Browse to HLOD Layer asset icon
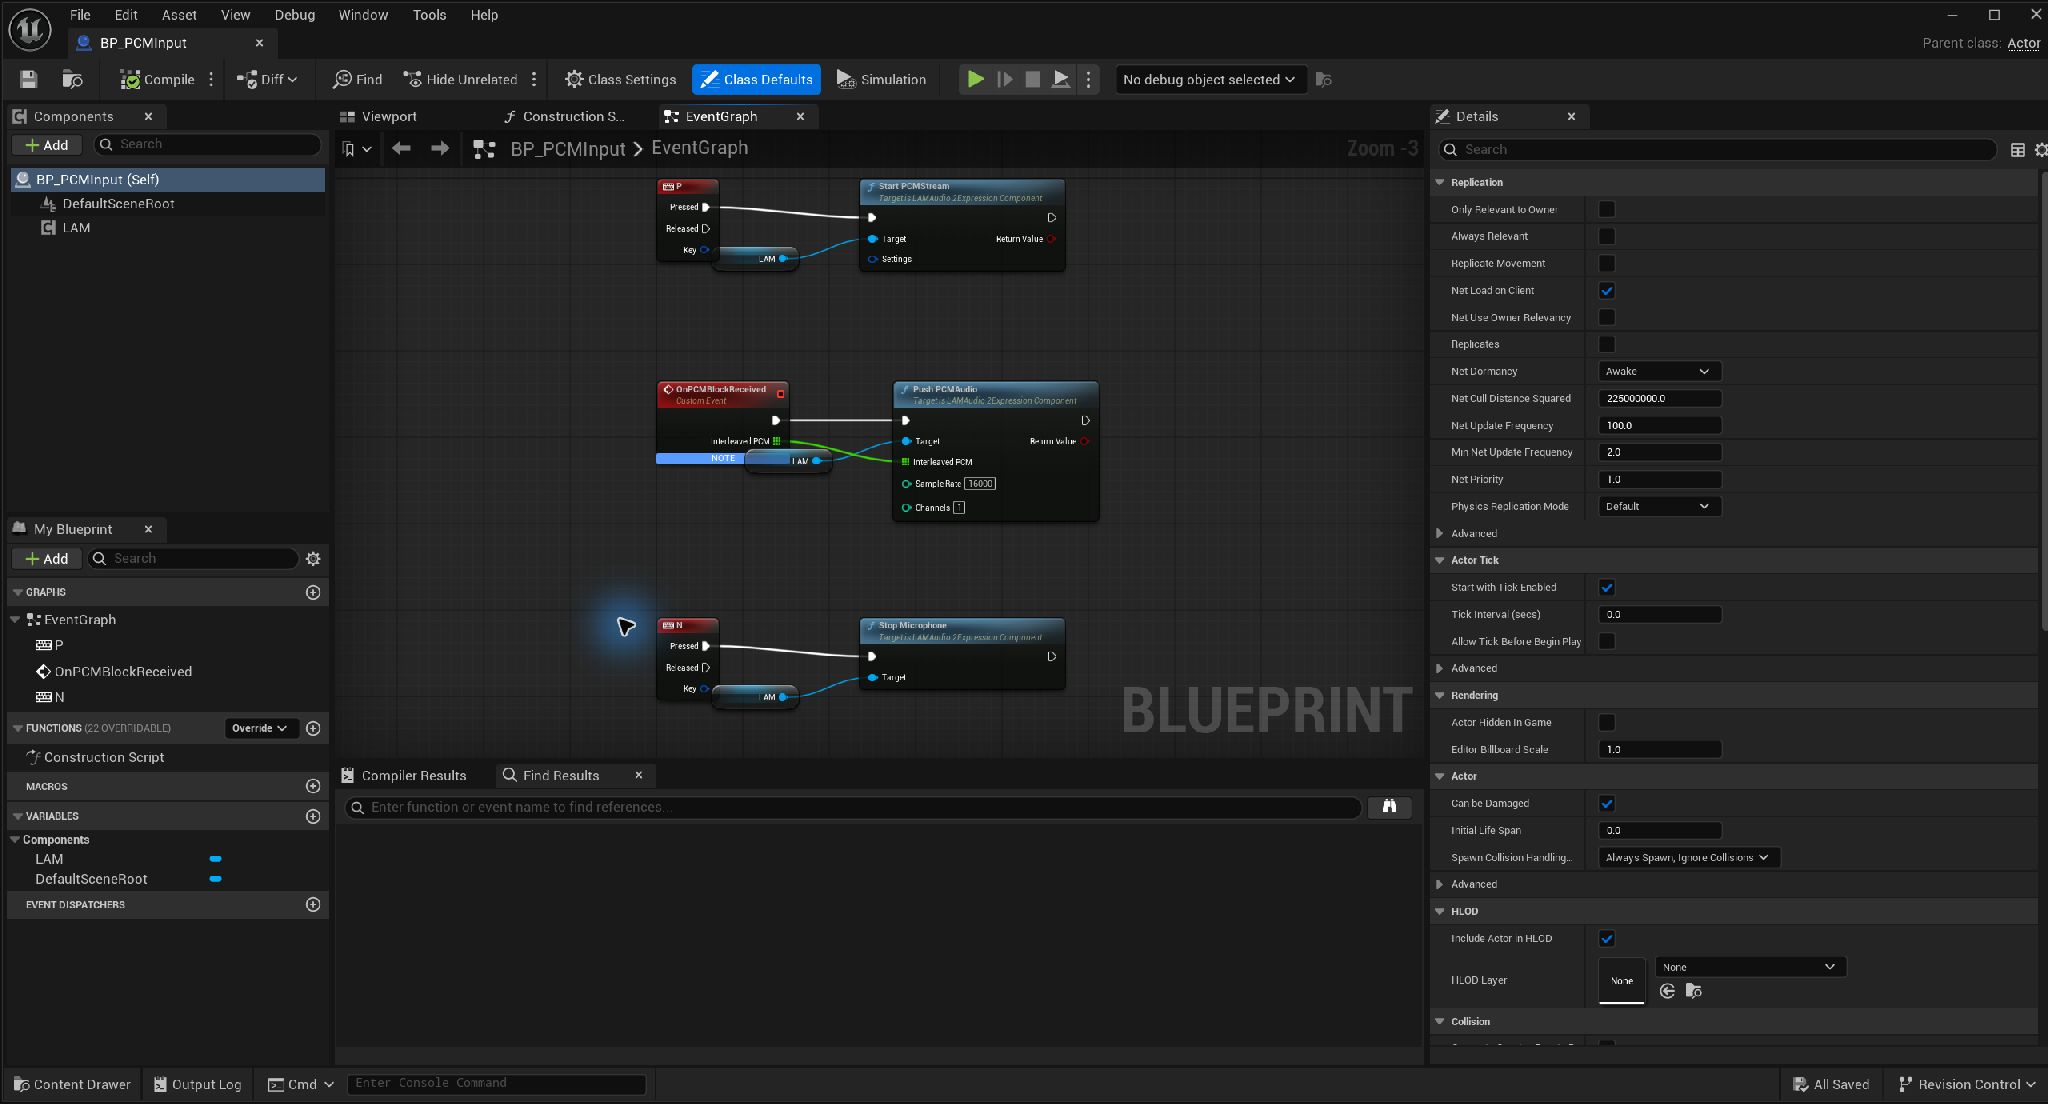The image size is (2048, 1104). click(x=1693, y=991)
